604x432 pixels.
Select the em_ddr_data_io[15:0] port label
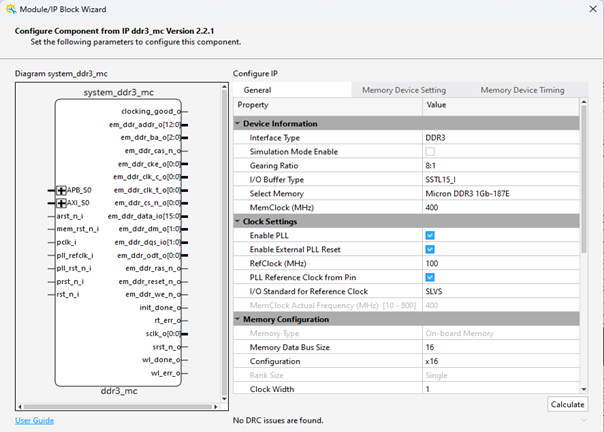(x=144, y=216)
